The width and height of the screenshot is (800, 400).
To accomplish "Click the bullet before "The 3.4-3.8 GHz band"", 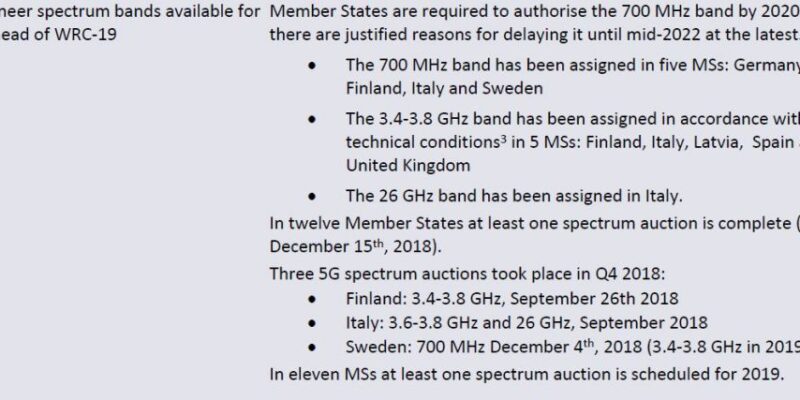I will pos(311,119).
